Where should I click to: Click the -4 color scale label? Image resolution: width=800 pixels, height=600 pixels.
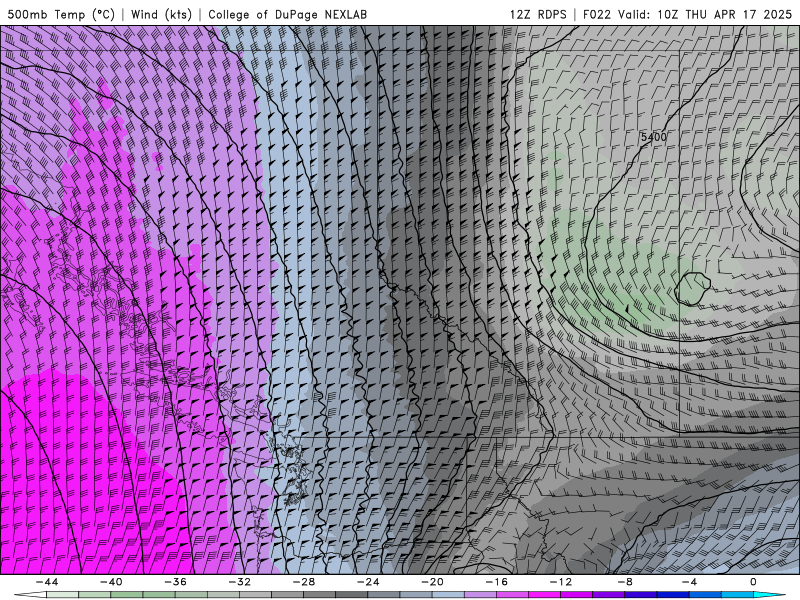[x=689, y=582]
